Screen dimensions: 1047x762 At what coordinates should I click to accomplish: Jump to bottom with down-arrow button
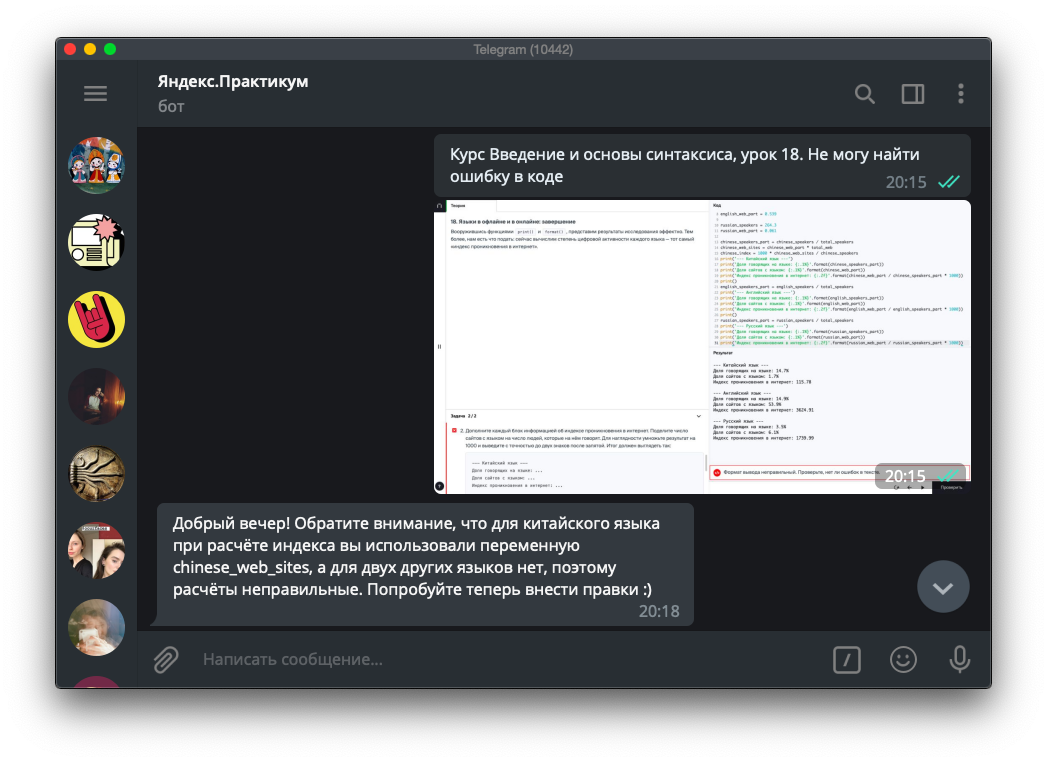pos(943,587)
